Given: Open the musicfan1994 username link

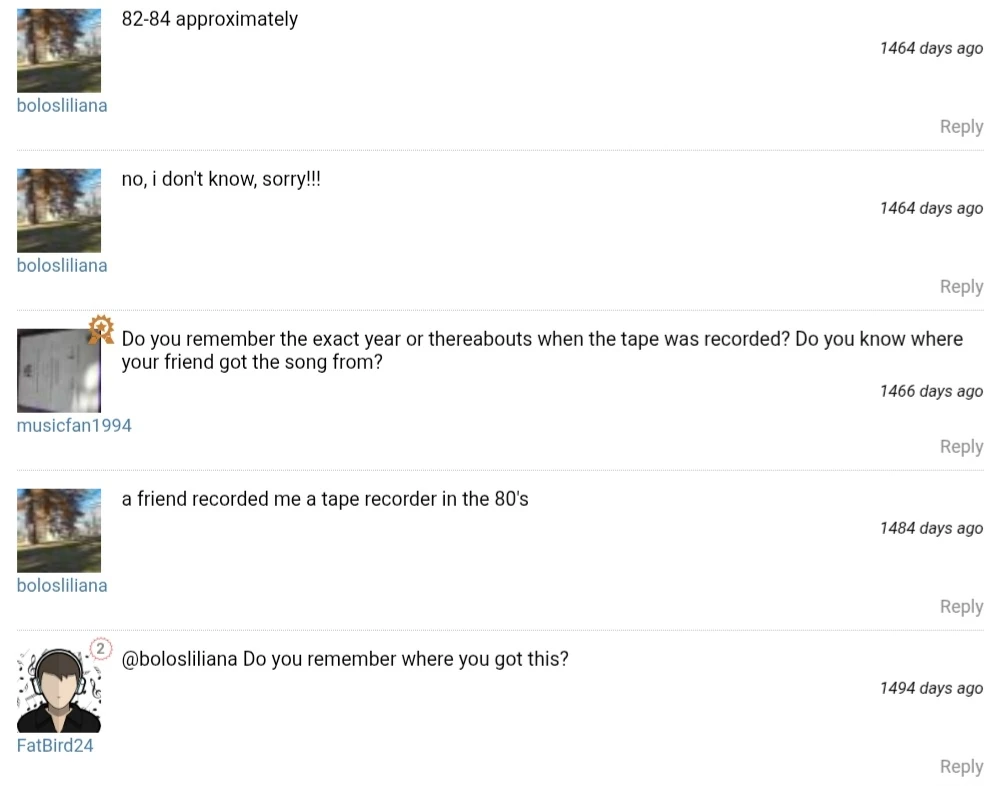Looking at the screenshot, I should [x=74, y=426].
